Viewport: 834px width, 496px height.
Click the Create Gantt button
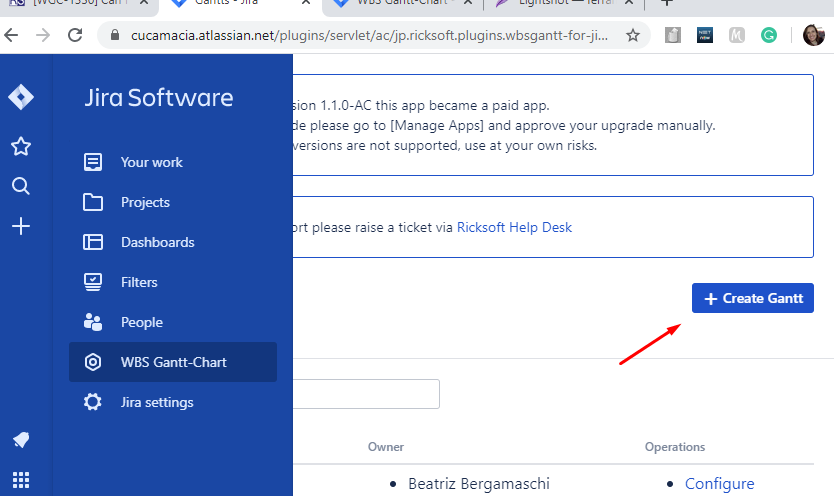coord(752,298)
